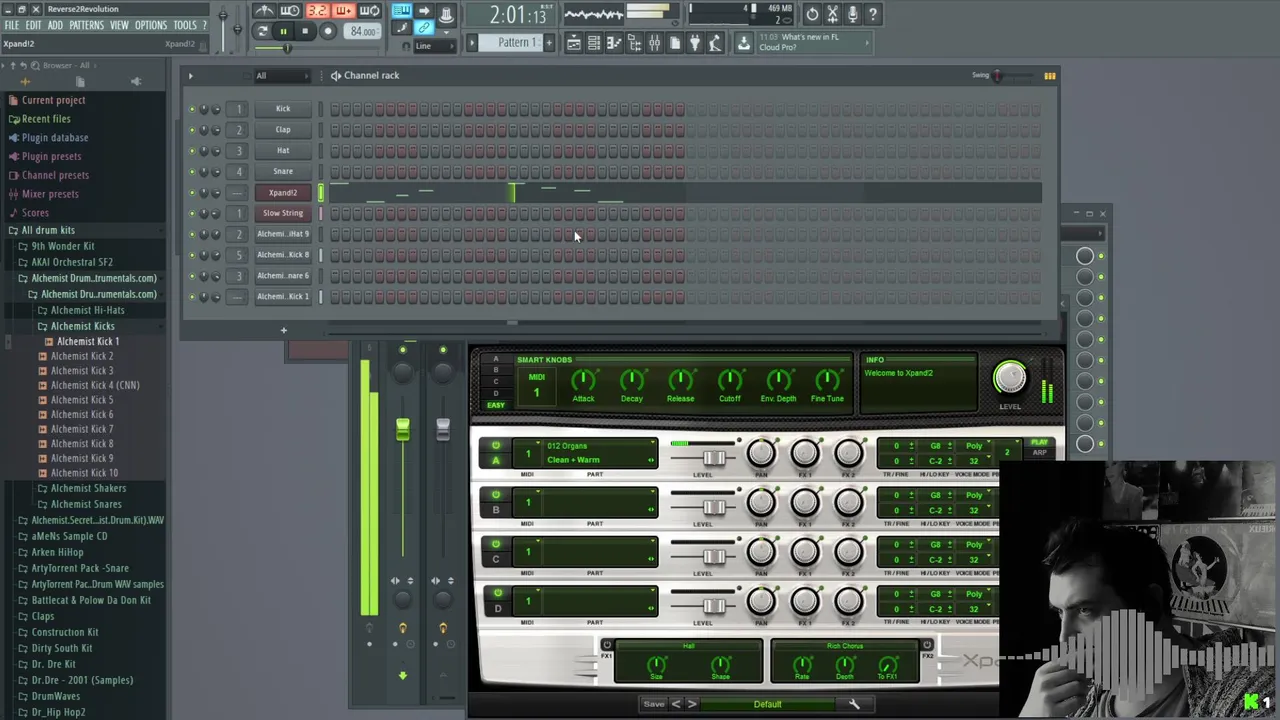Screen dimensions: 1280x720
Task: Click the microphone icon in top right toolbar
Action: (852, 14)
